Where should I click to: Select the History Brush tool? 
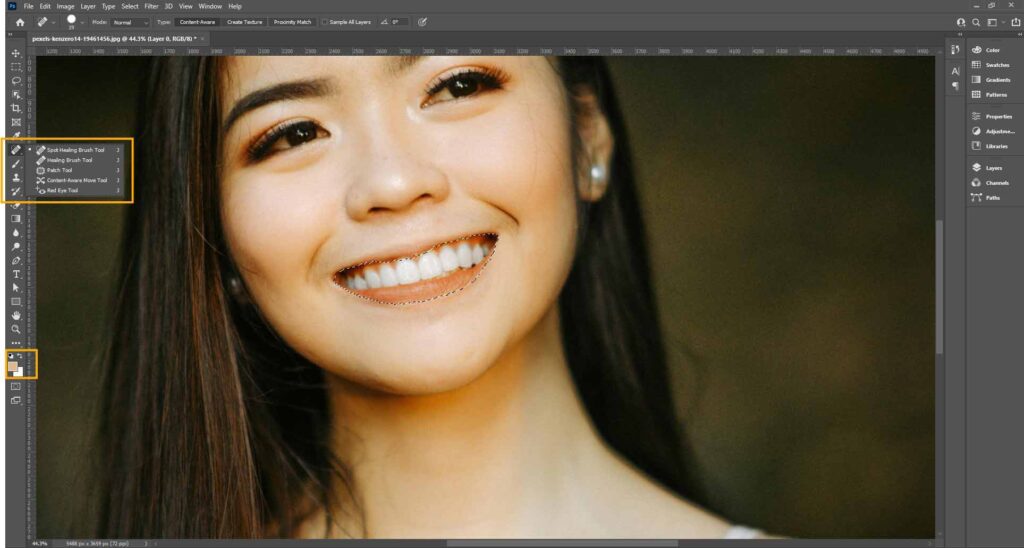pyautogui.click(x=16, y=191)
